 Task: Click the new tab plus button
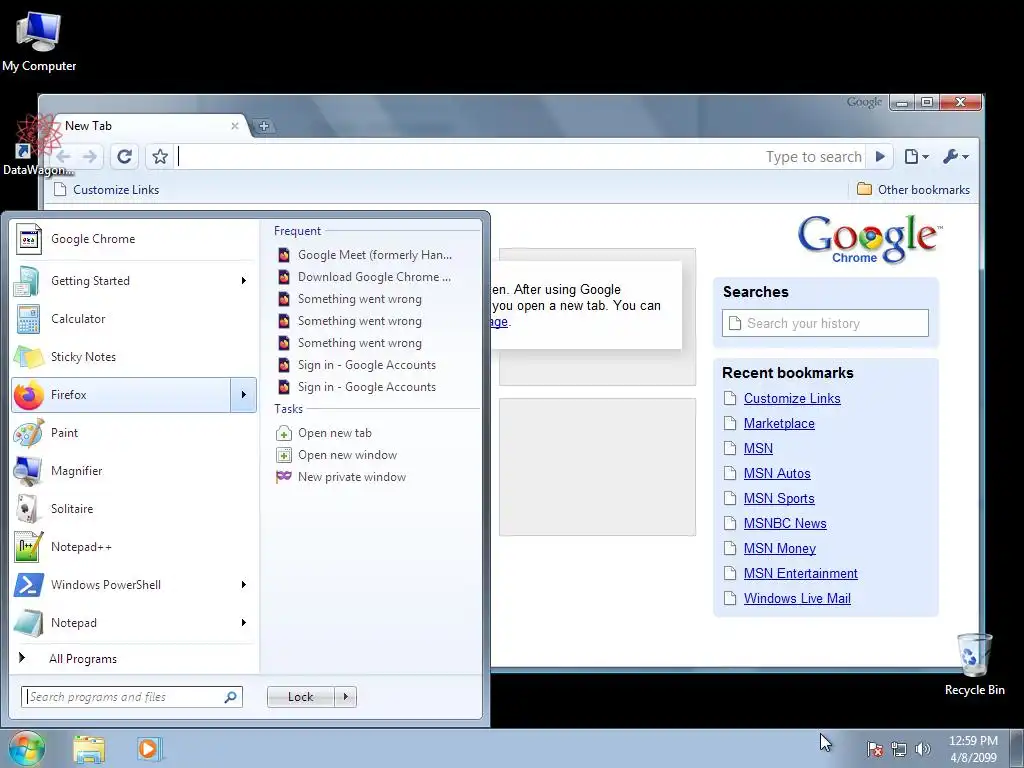tap(264, 126)
